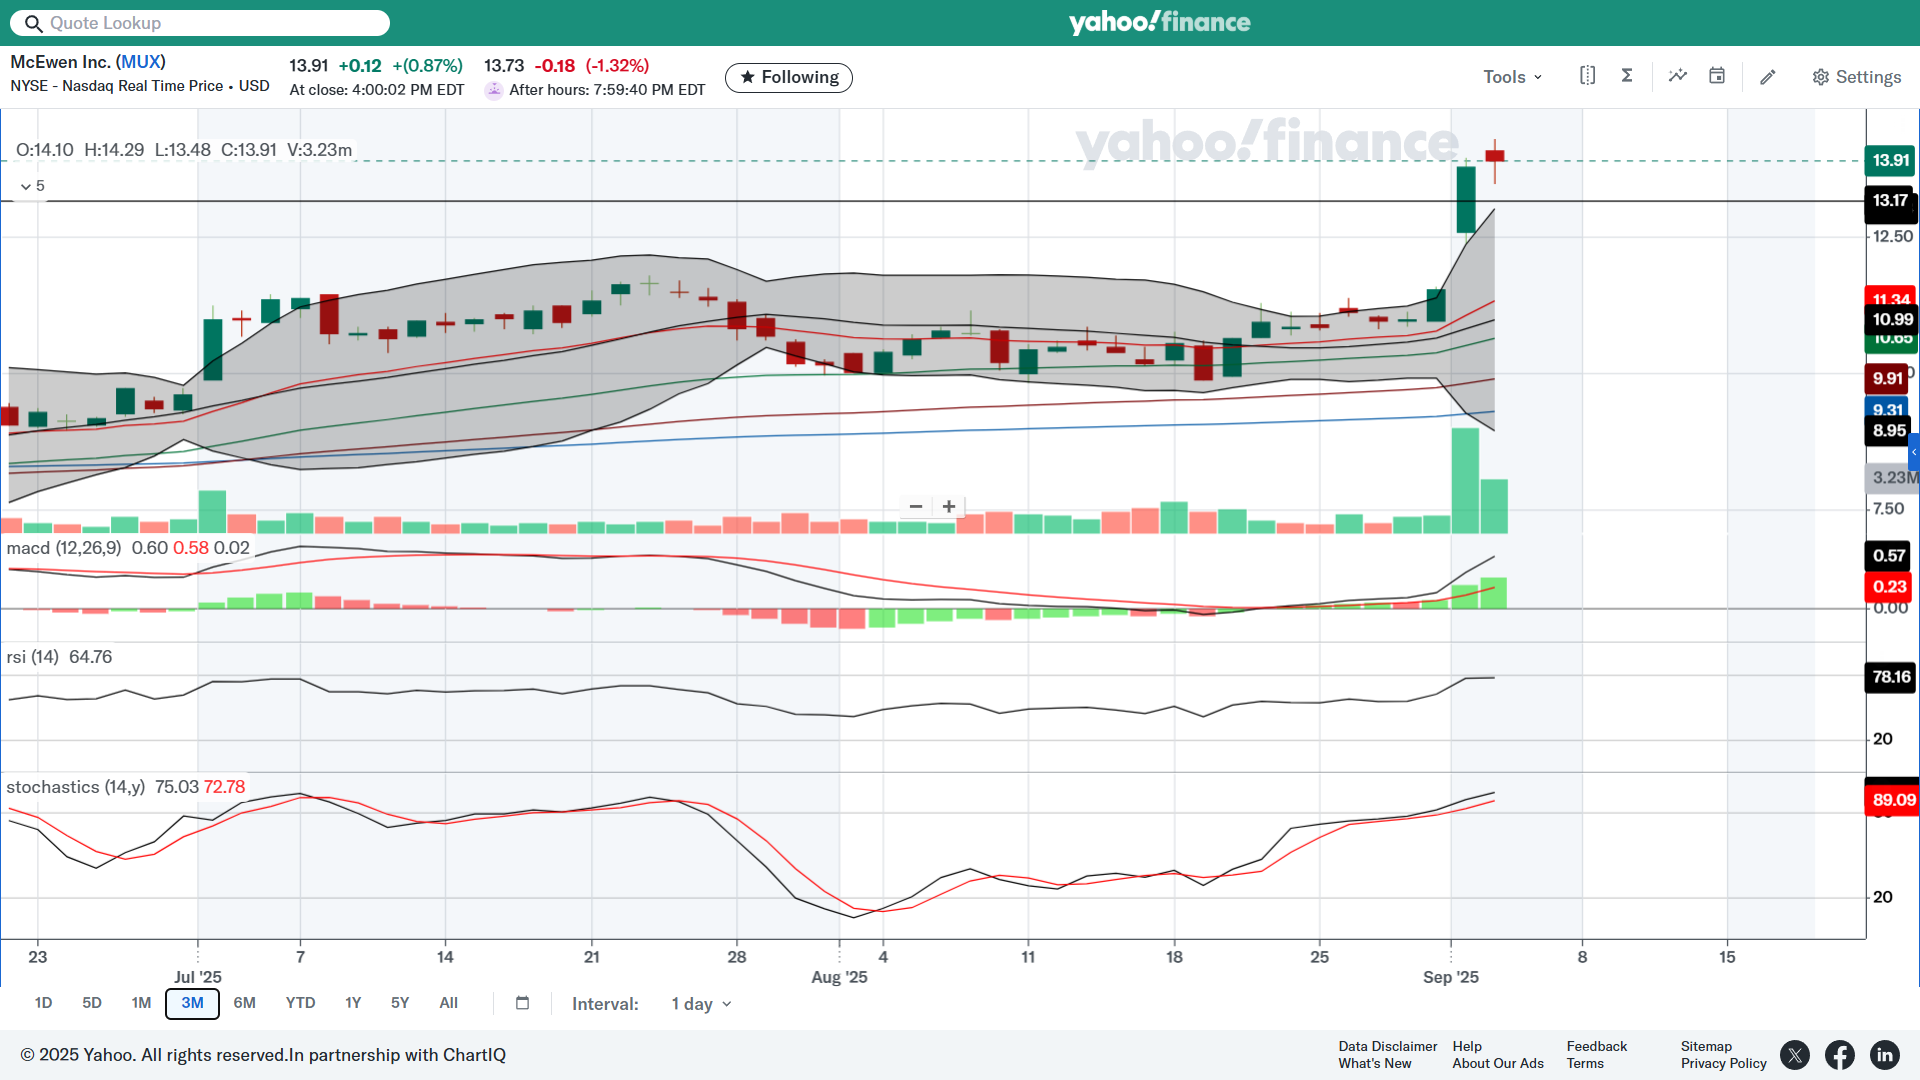Open chart Settings gear
This screenshot has width=1920, height=1080.
1856,77
